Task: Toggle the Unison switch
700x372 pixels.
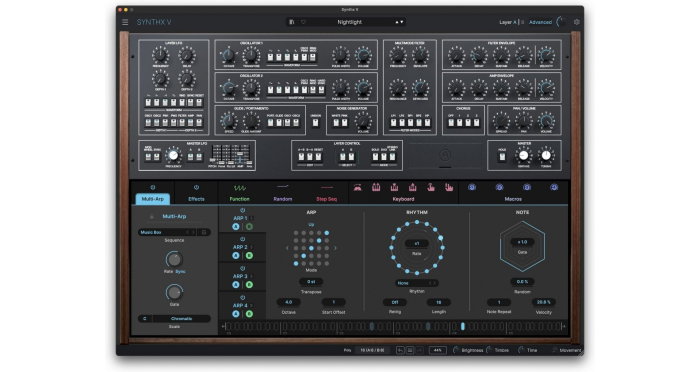Action: coord(316,122)
